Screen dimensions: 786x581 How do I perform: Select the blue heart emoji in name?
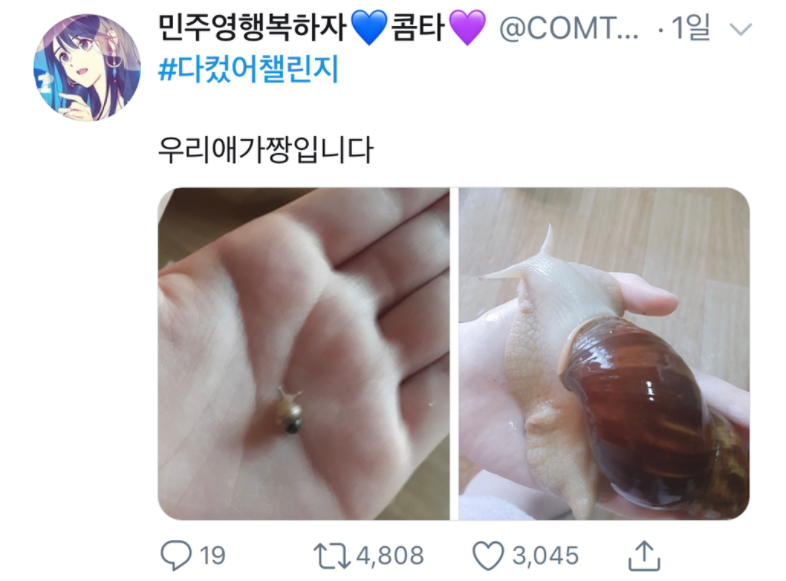tap(369, 28)
